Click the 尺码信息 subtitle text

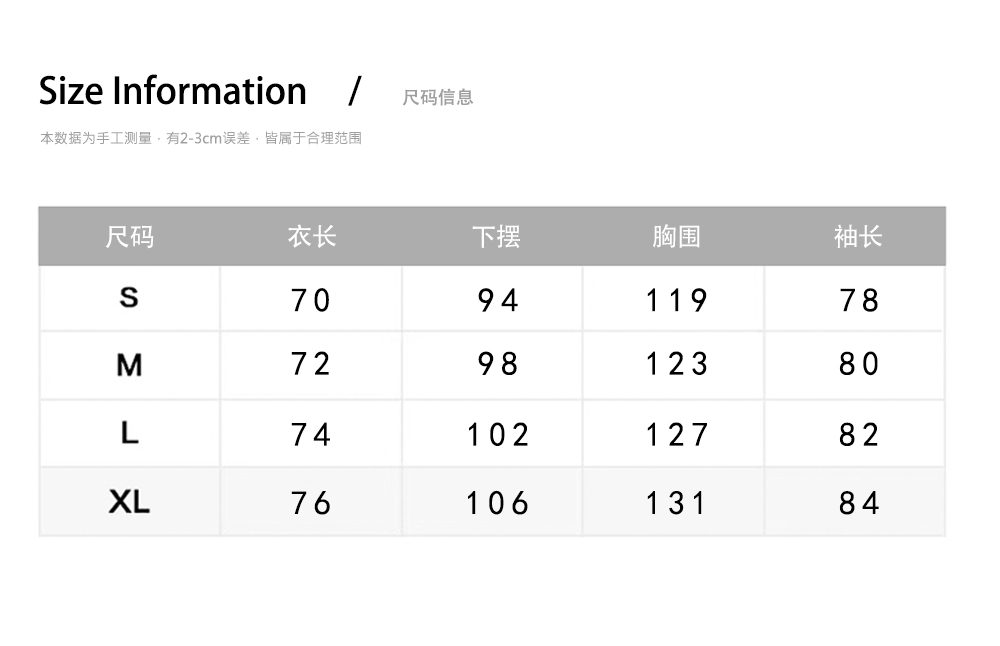(x=437, y=97)
